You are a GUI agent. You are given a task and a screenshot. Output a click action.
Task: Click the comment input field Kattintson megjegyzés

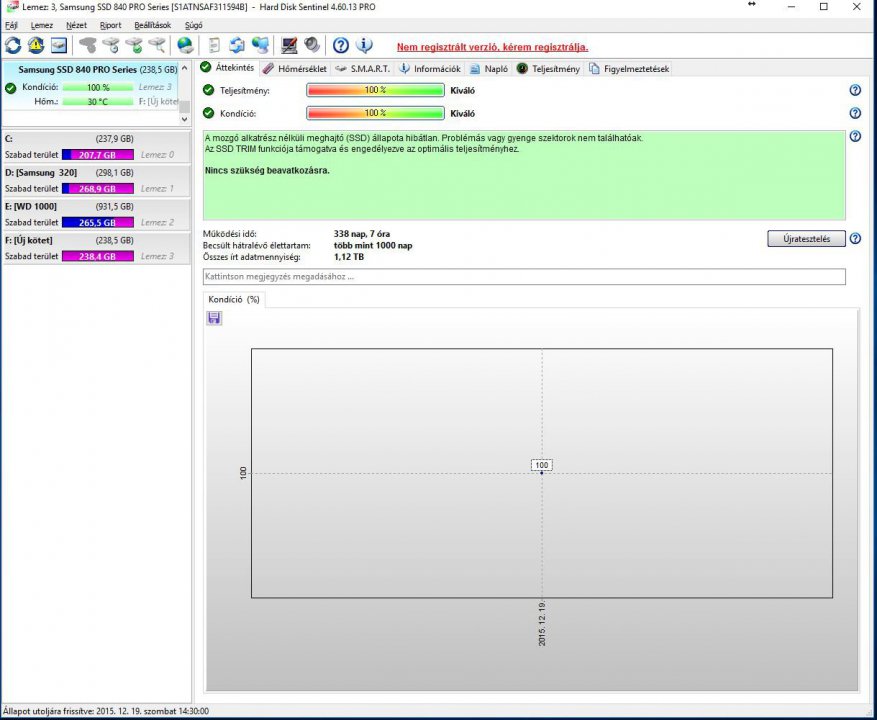click(524, 276)
